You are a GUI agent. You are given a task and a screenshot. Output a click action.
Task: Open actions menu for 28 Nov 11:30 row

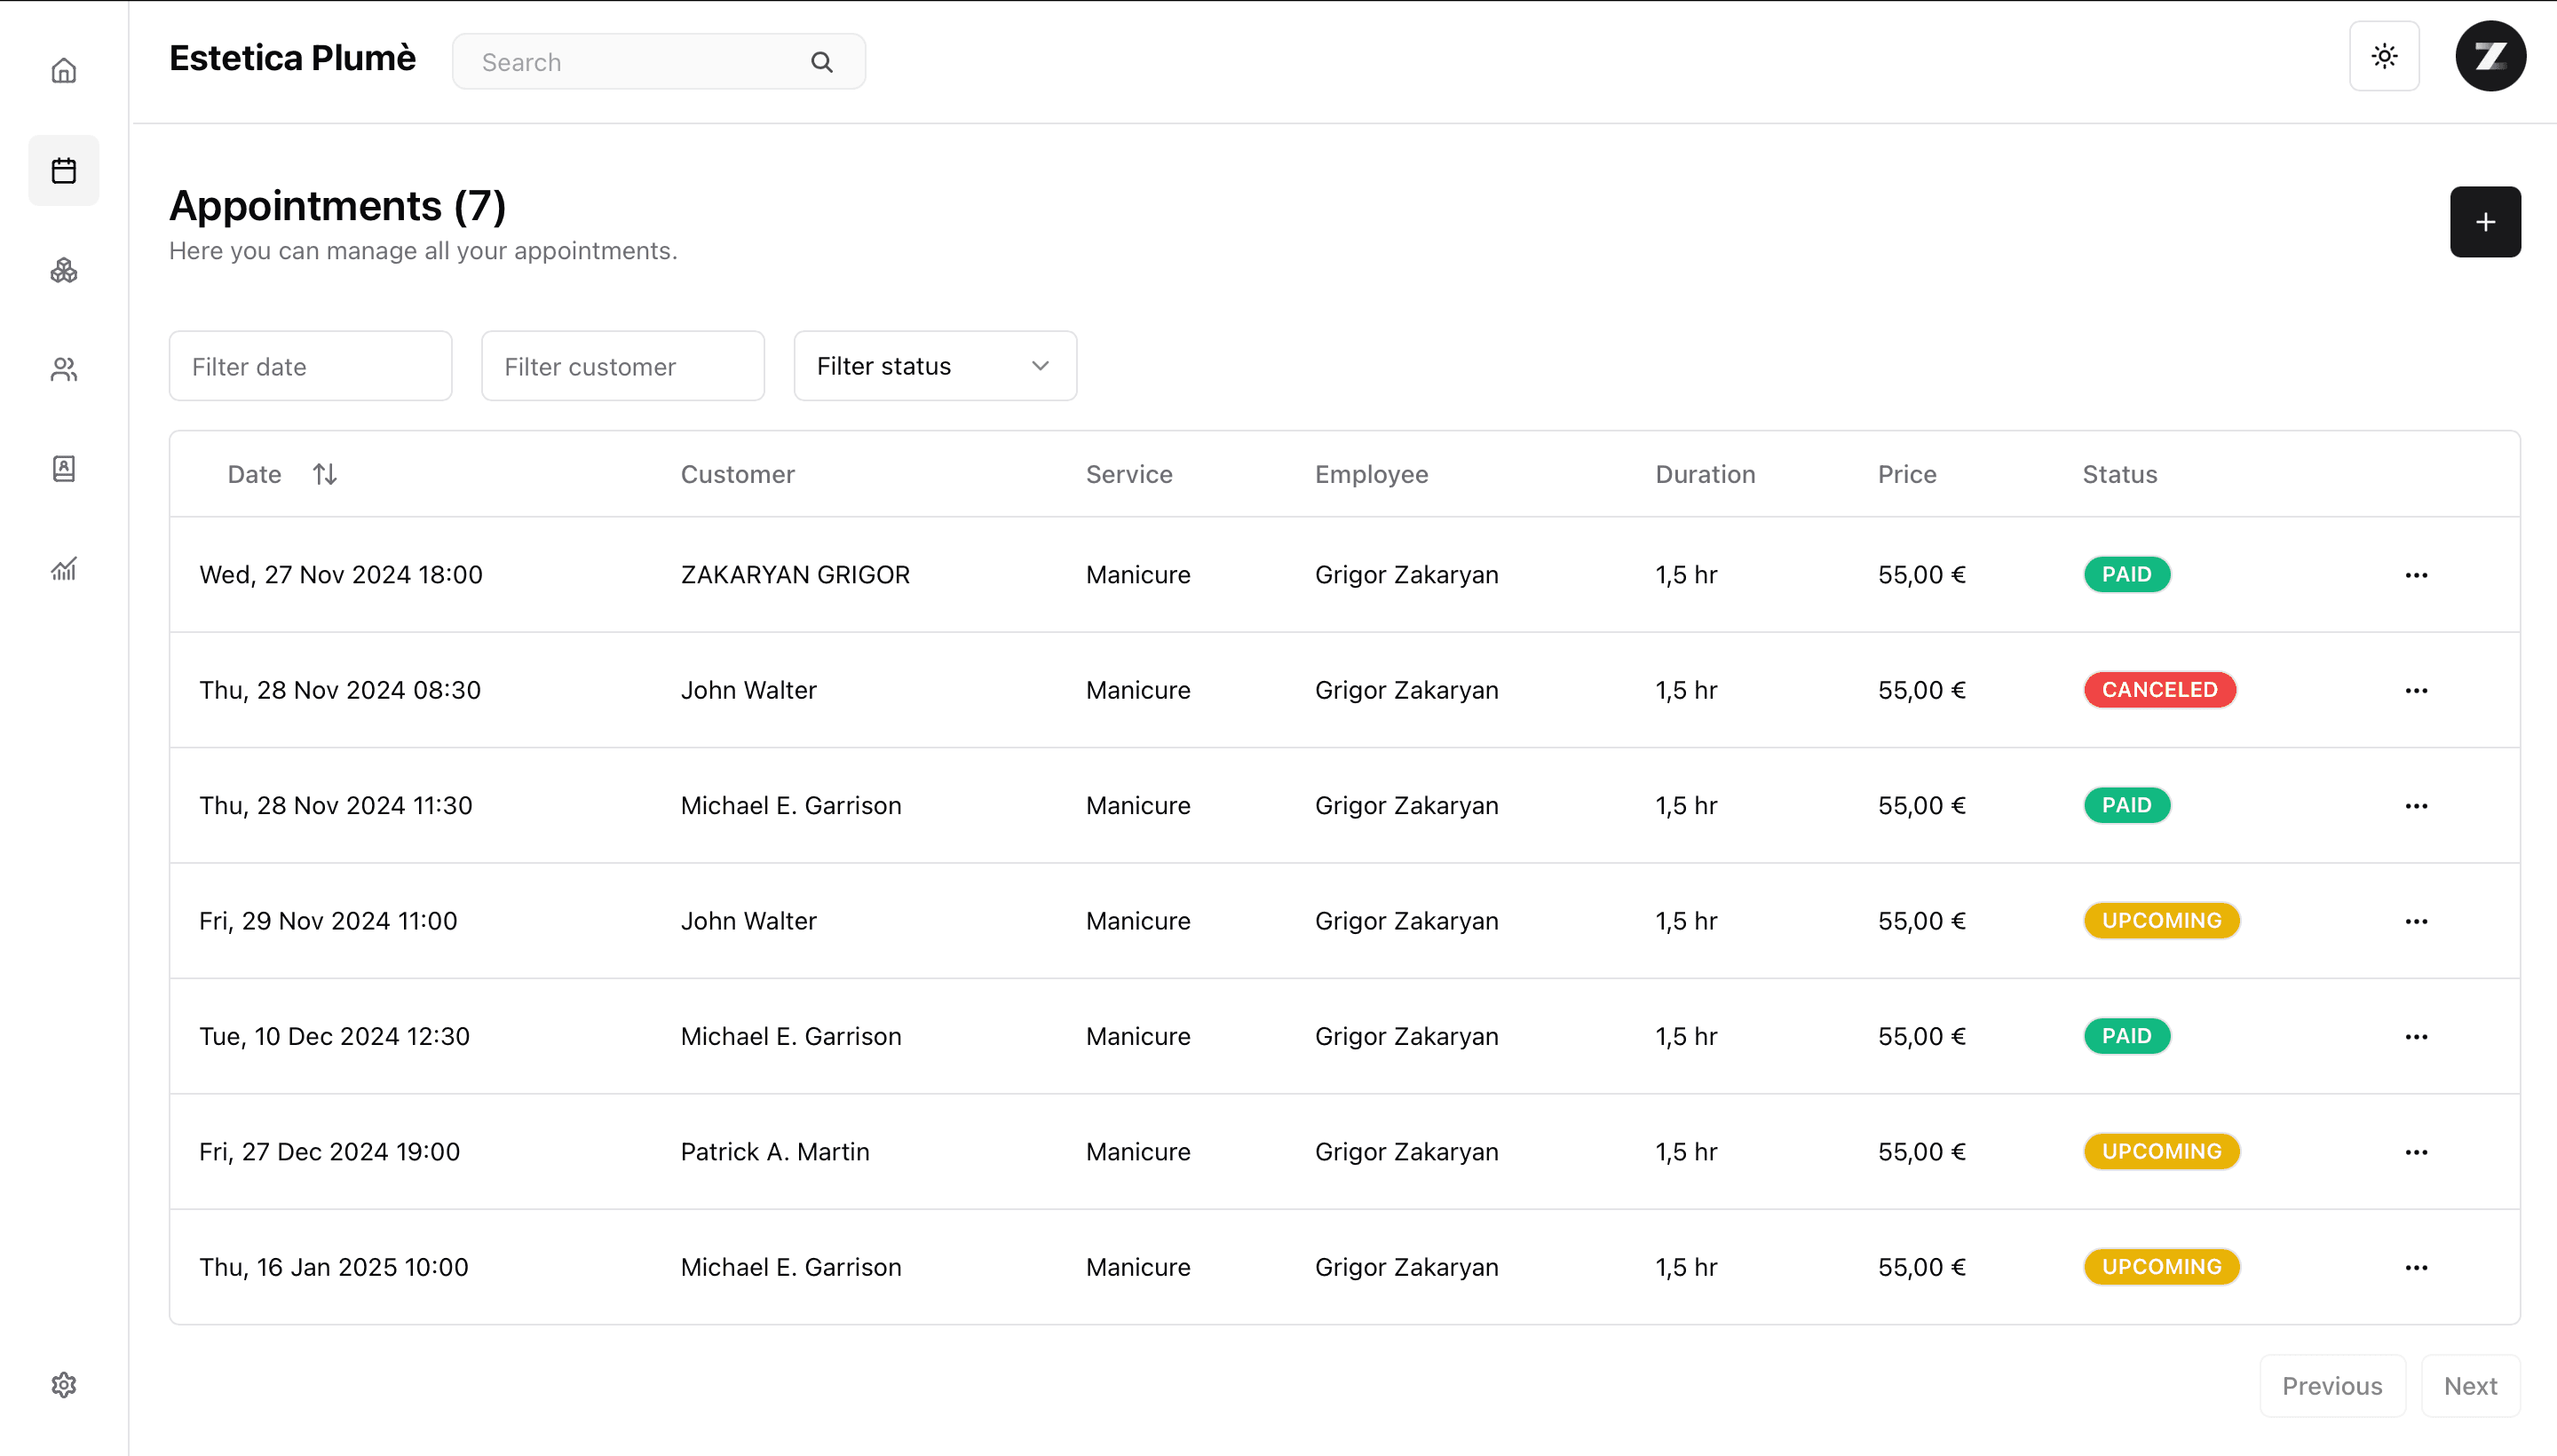2417,806
